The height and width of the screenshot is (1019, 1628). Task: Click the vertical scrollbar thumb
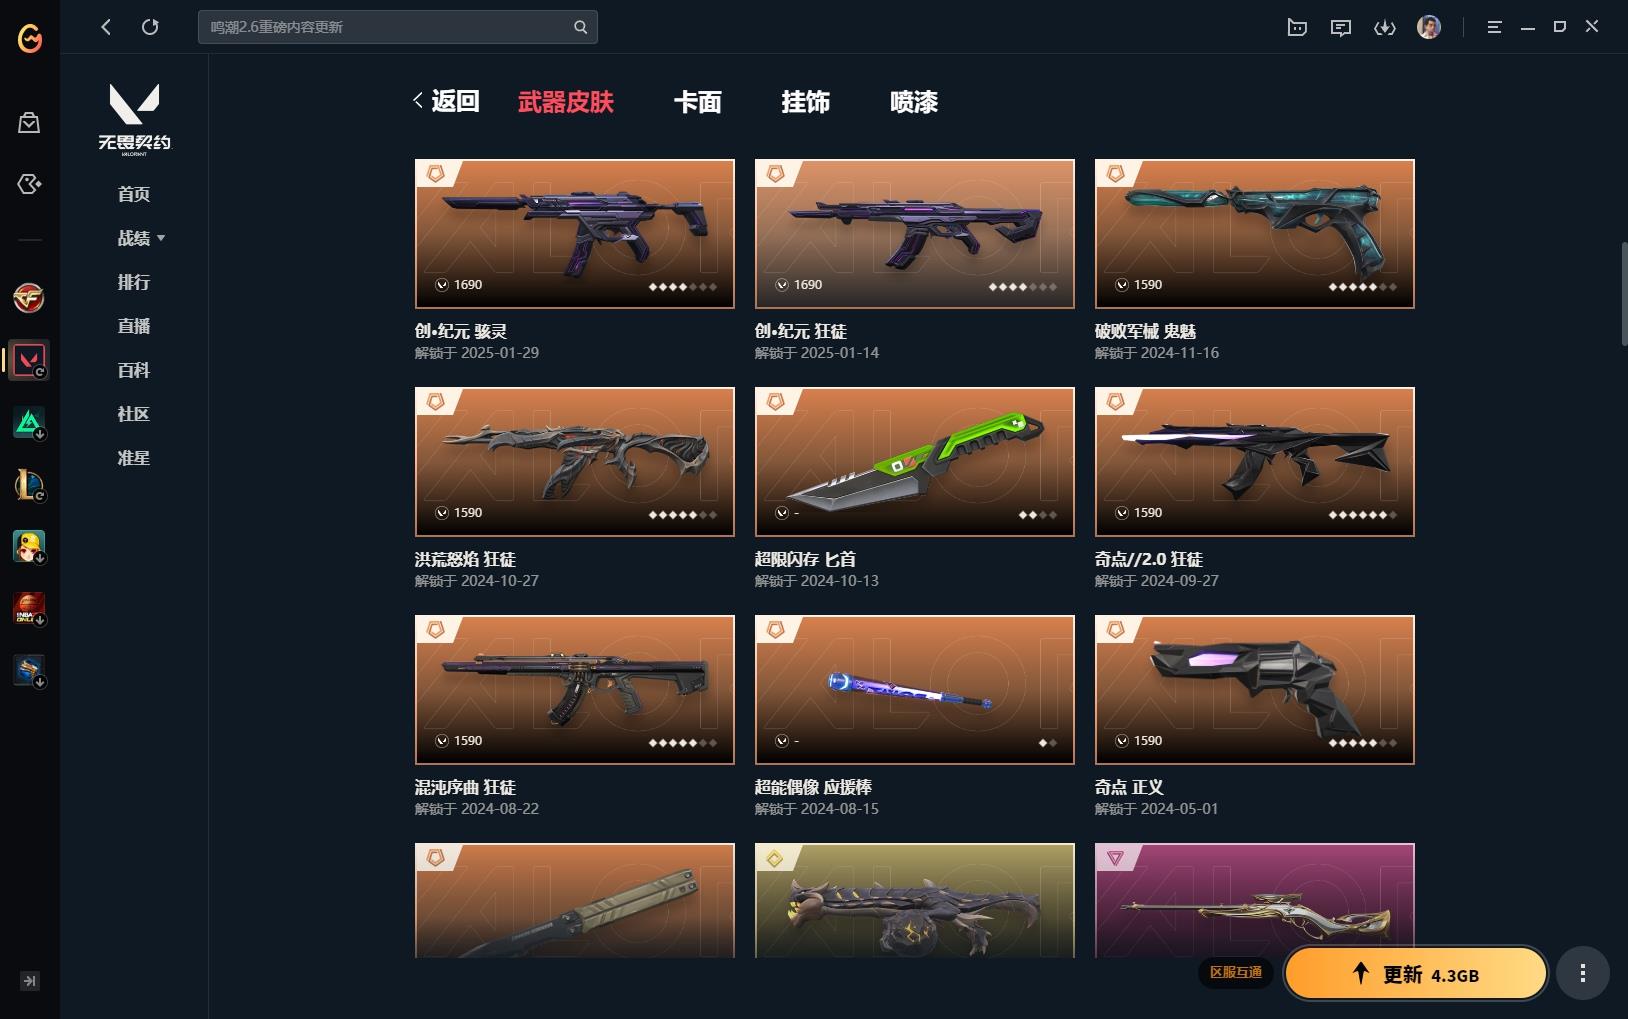point(1624,293)
